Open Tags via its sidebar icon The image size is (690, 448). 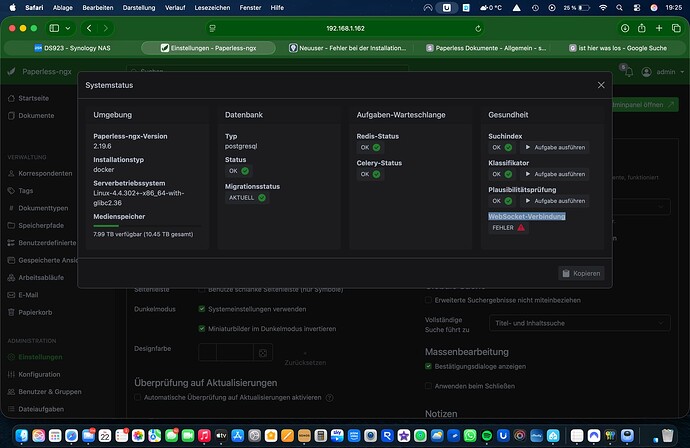pyautogui.click(x=11, y=191)
